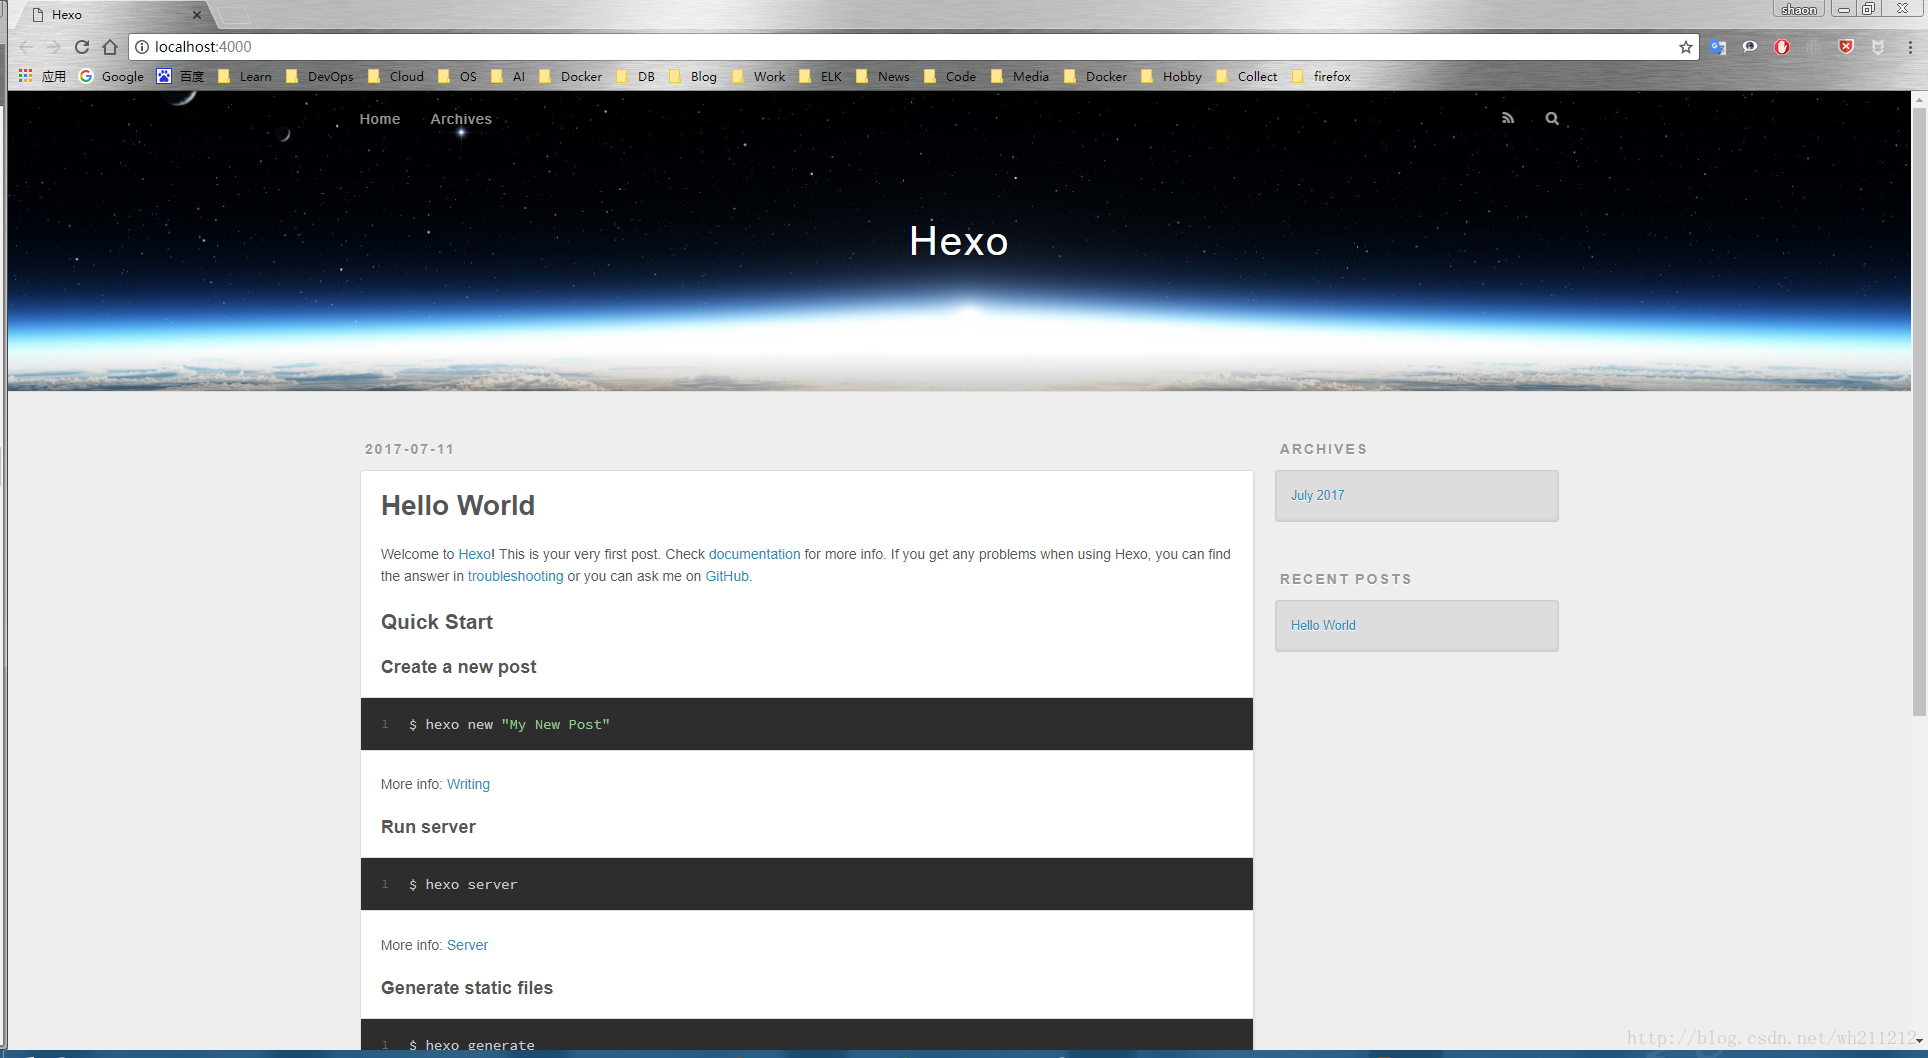
Task: Open the 2017-07-11 post date link
Action: [410, 449]
